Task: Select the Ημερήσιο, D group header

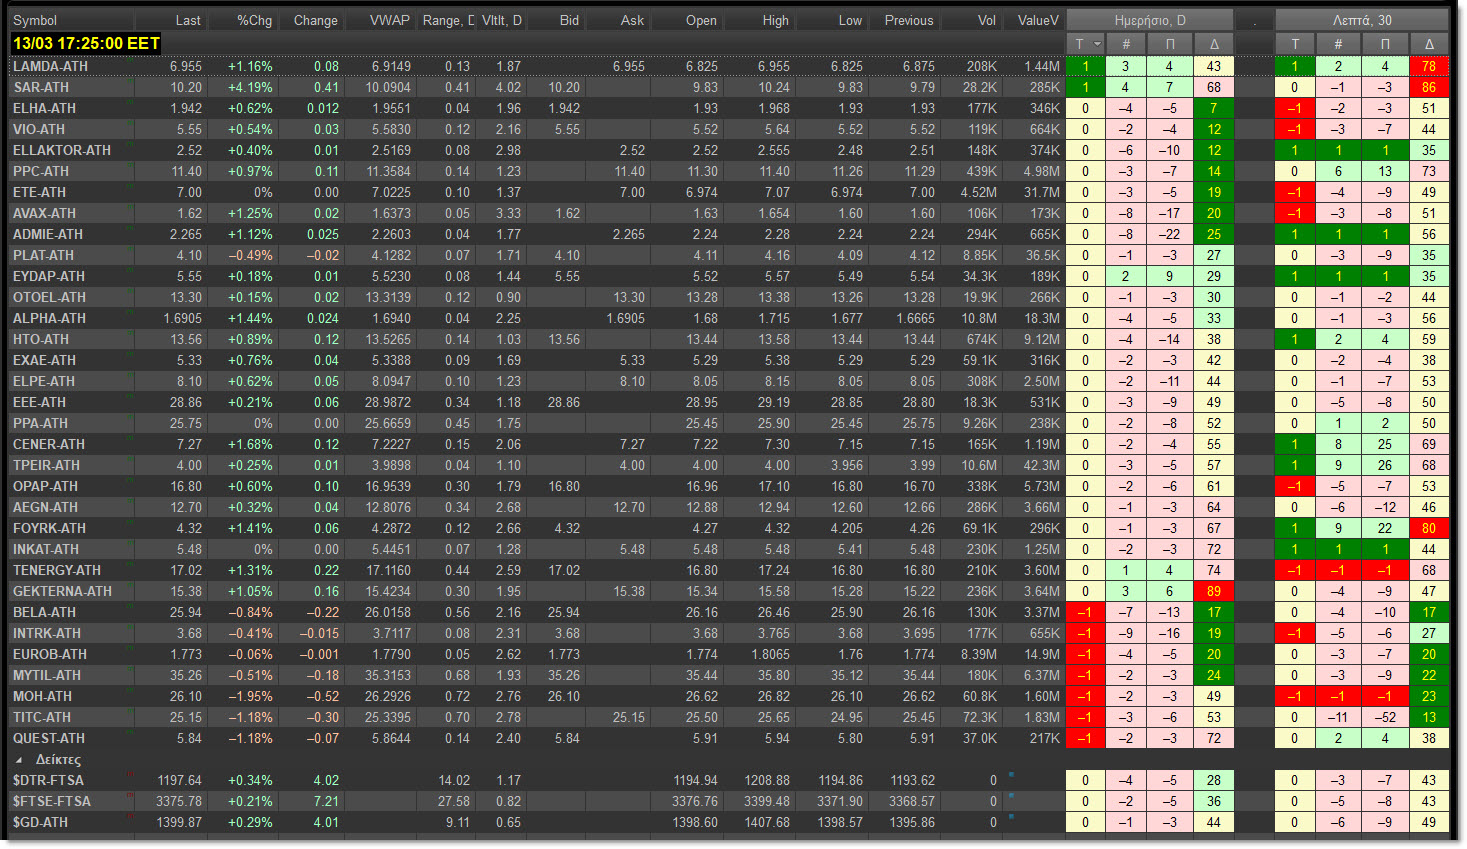Action: 1150,20
